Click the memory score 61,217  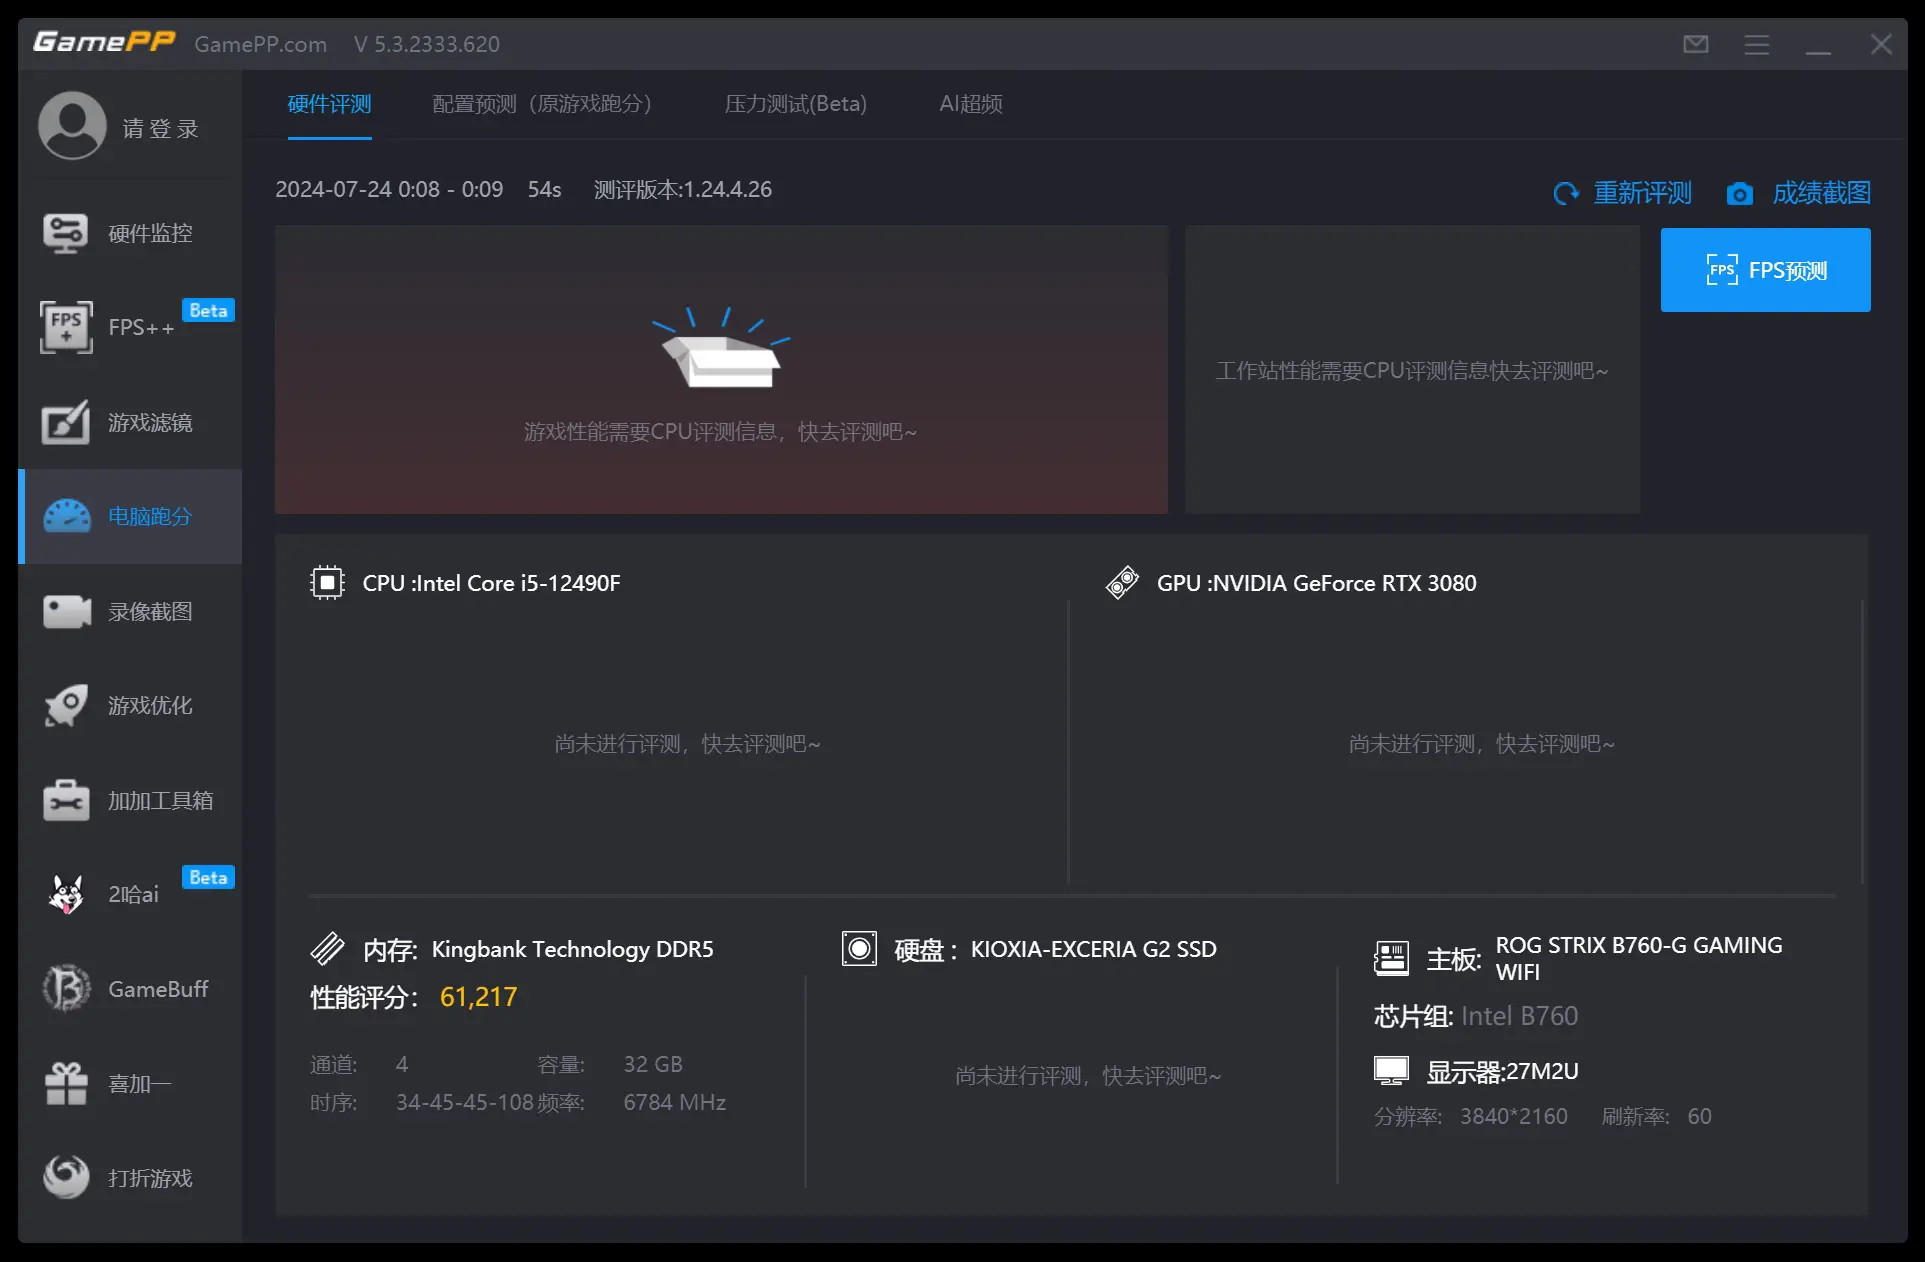click(x=479, y=997)
